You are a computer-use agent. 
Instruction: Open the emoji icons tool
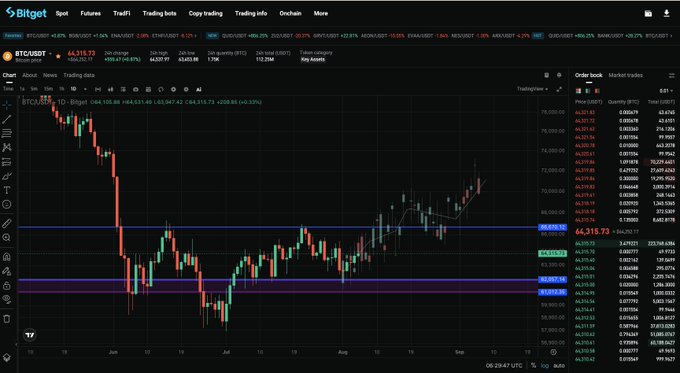[7, 204]
